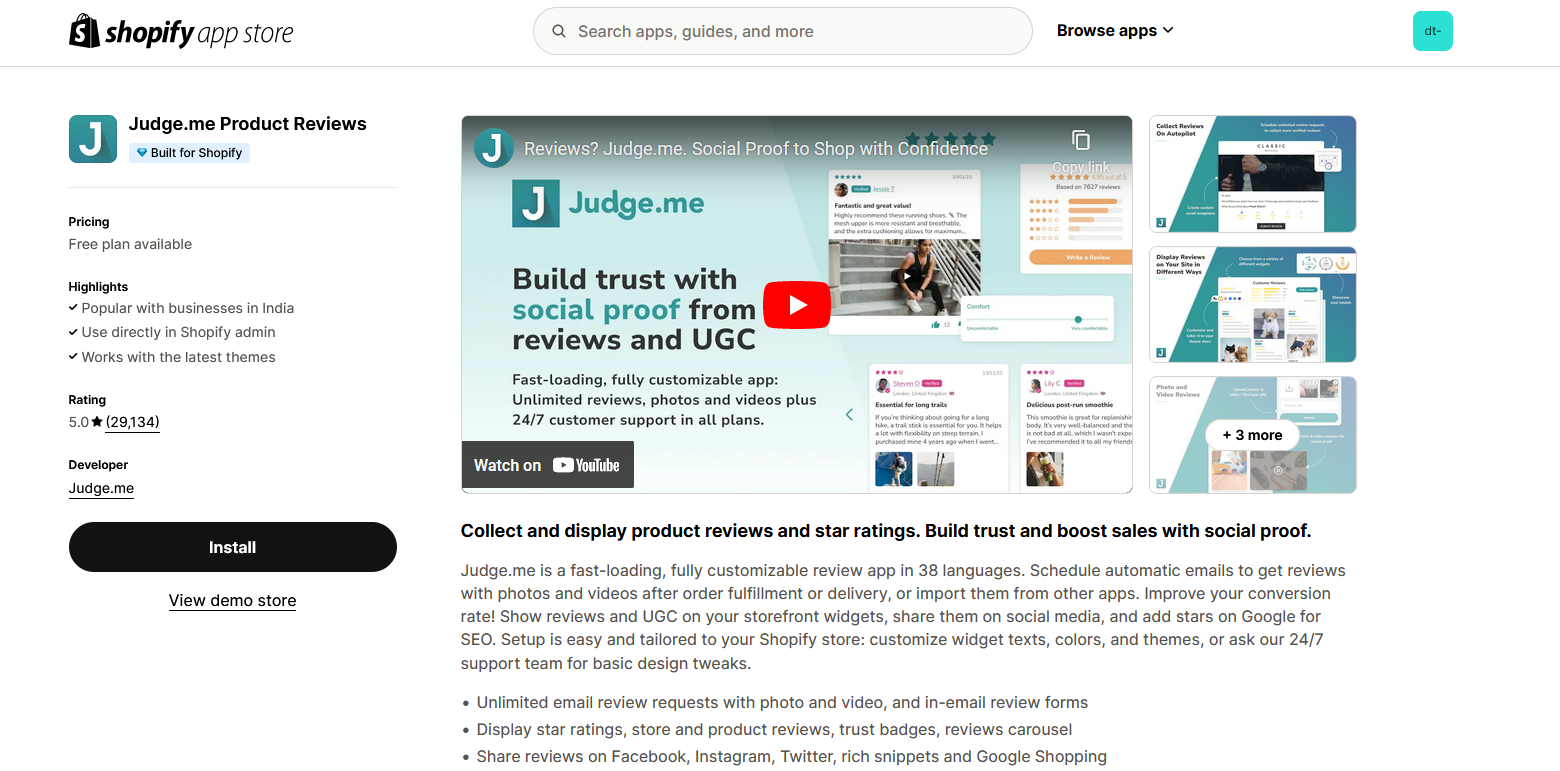Click the Judge.me Product Reviews heading
1560x771 pixels.
click(x=248, y=124)
